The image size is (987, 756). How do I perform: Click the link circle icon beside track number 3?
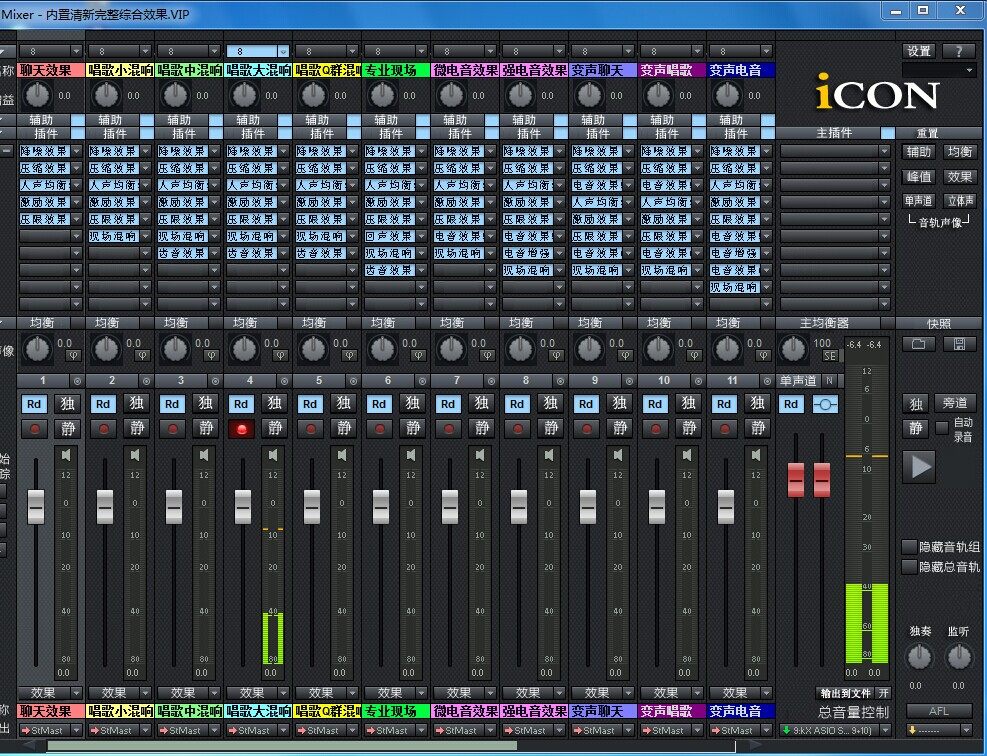click(215, 381)
